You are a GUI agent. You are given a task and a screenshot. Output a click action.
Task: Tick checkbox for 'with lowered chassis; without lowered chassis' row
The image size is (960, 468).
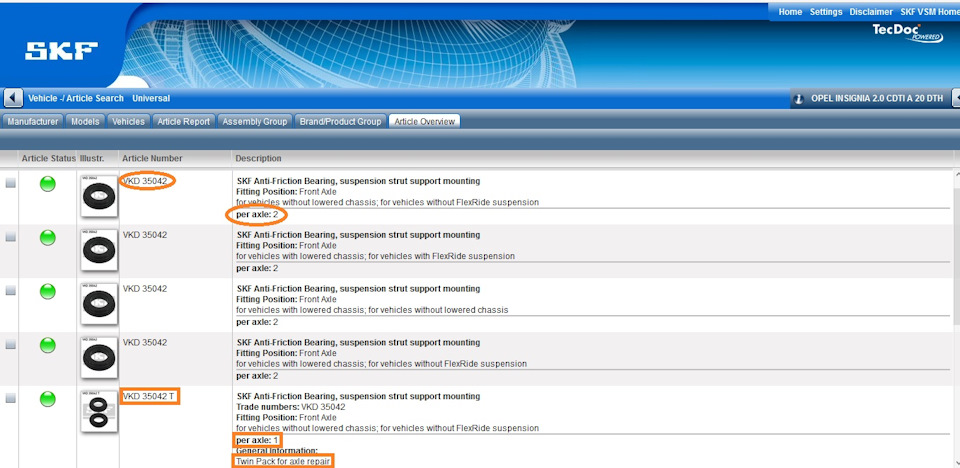click(10, 291)
